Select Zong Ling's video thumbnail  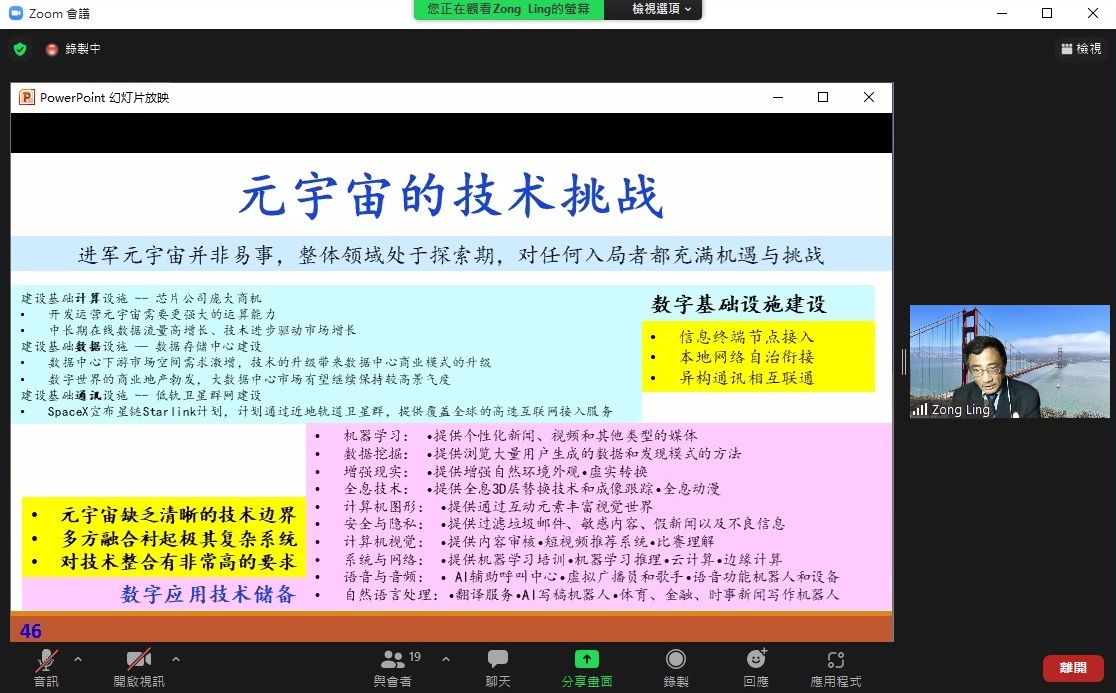(1009, 361)
